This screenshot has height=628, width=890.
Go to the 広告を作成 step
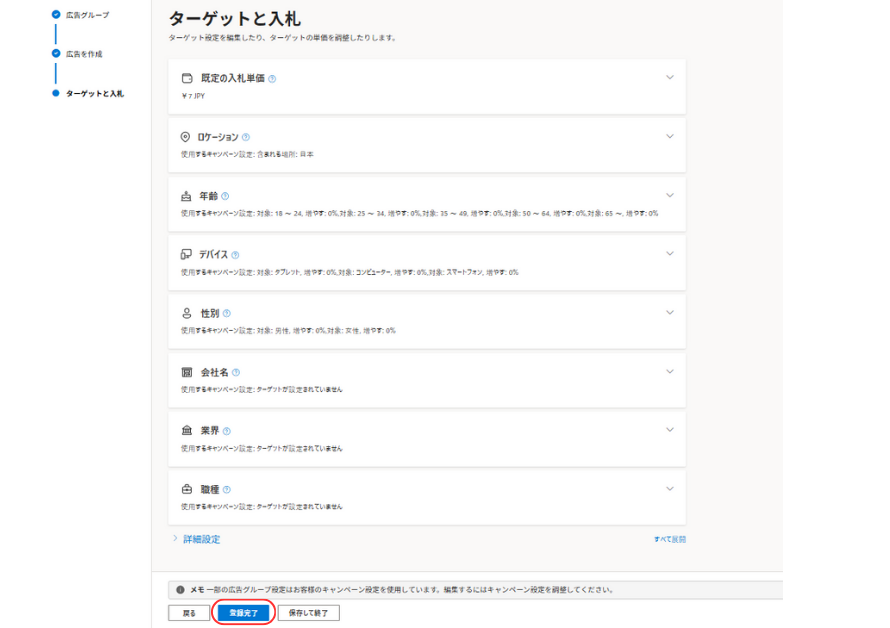[x=84, y=54]
